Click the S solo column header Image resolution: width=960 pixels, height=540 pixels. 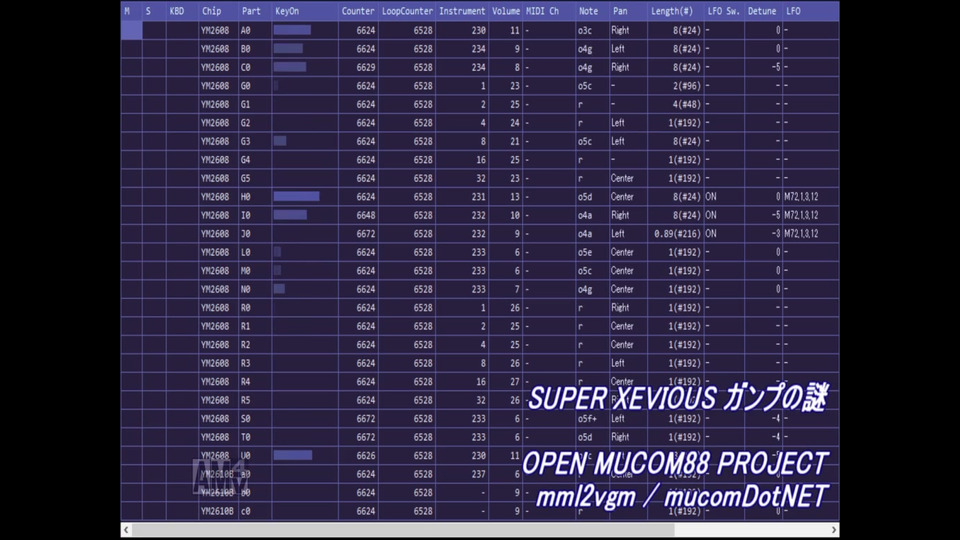(154, 11)
